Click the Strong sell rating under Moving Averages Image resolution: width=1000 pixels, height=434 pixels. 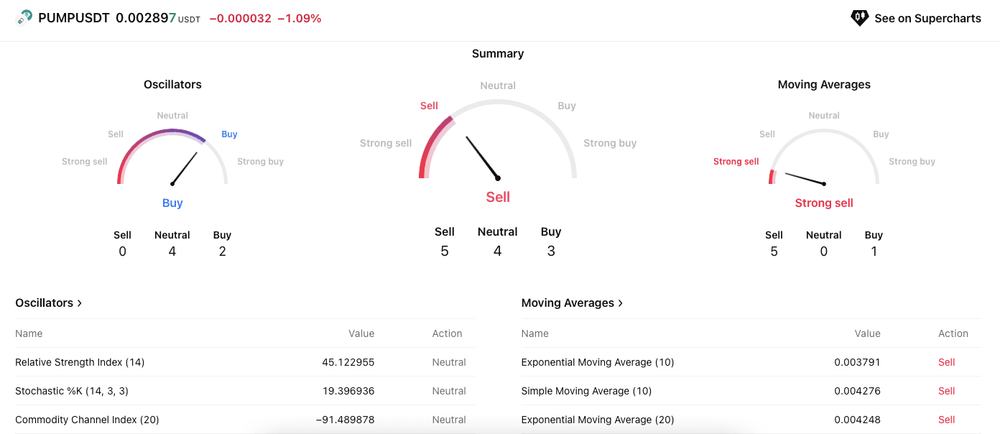824,203
